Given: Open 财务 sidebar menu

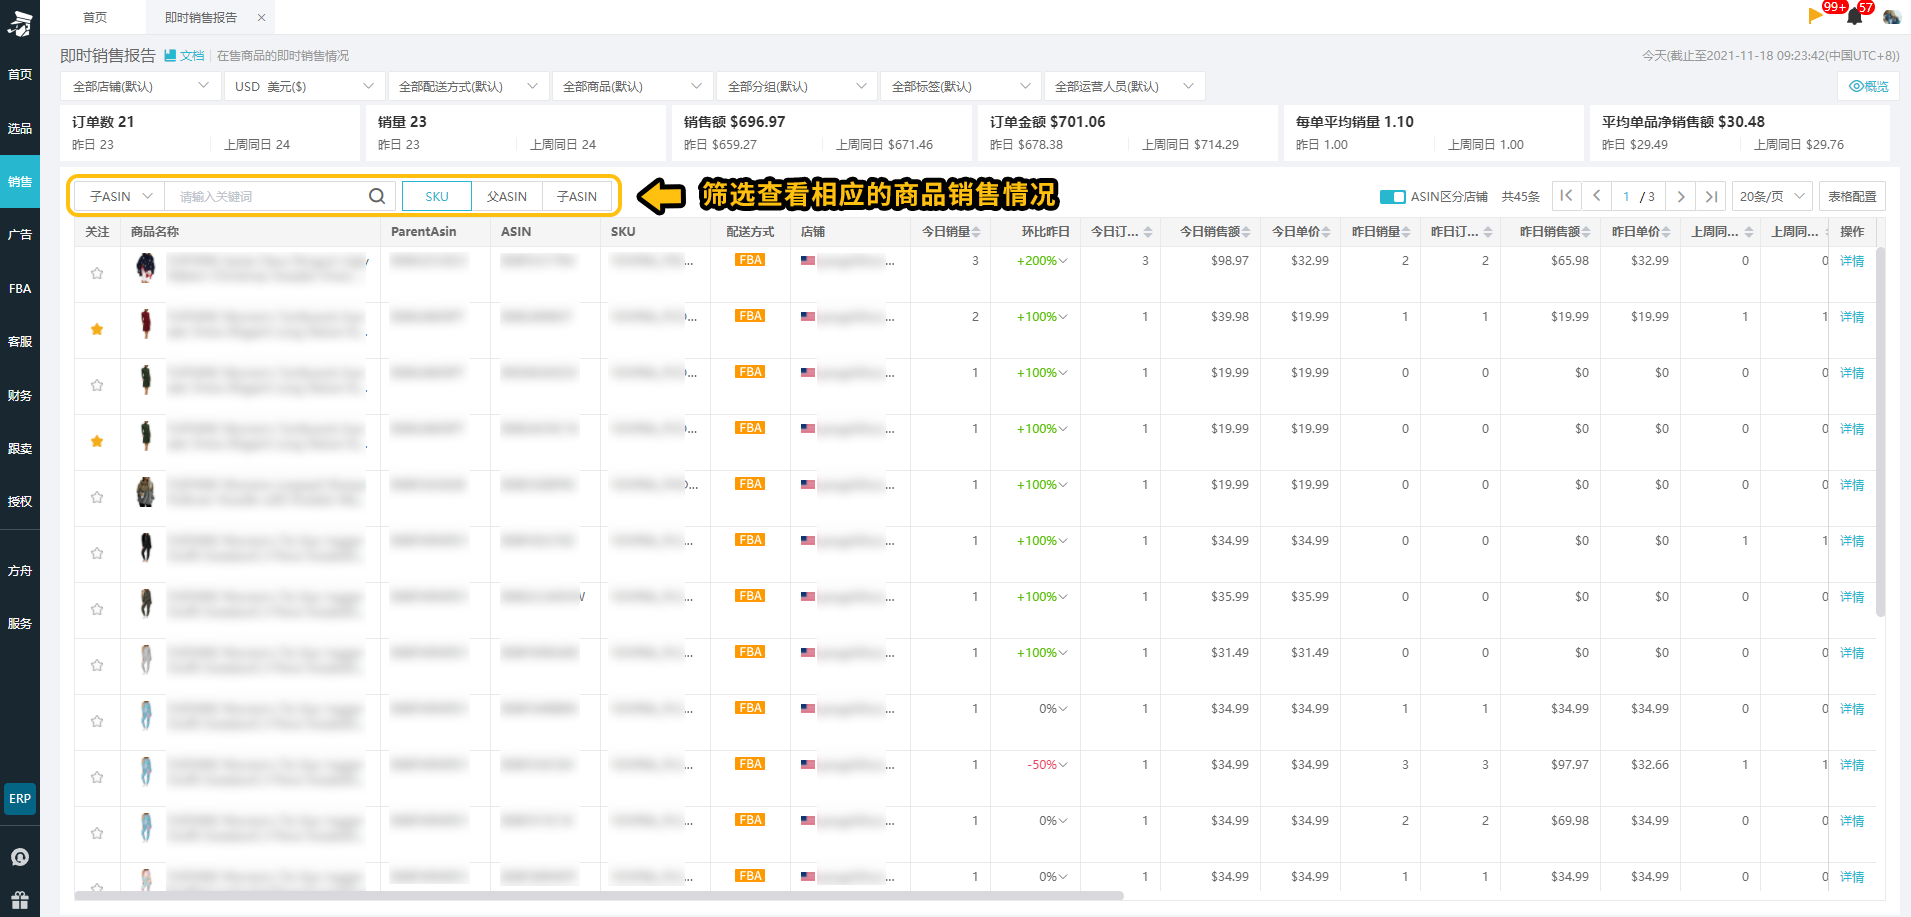Looking at the screenshot, I should [x=20, y=395].
